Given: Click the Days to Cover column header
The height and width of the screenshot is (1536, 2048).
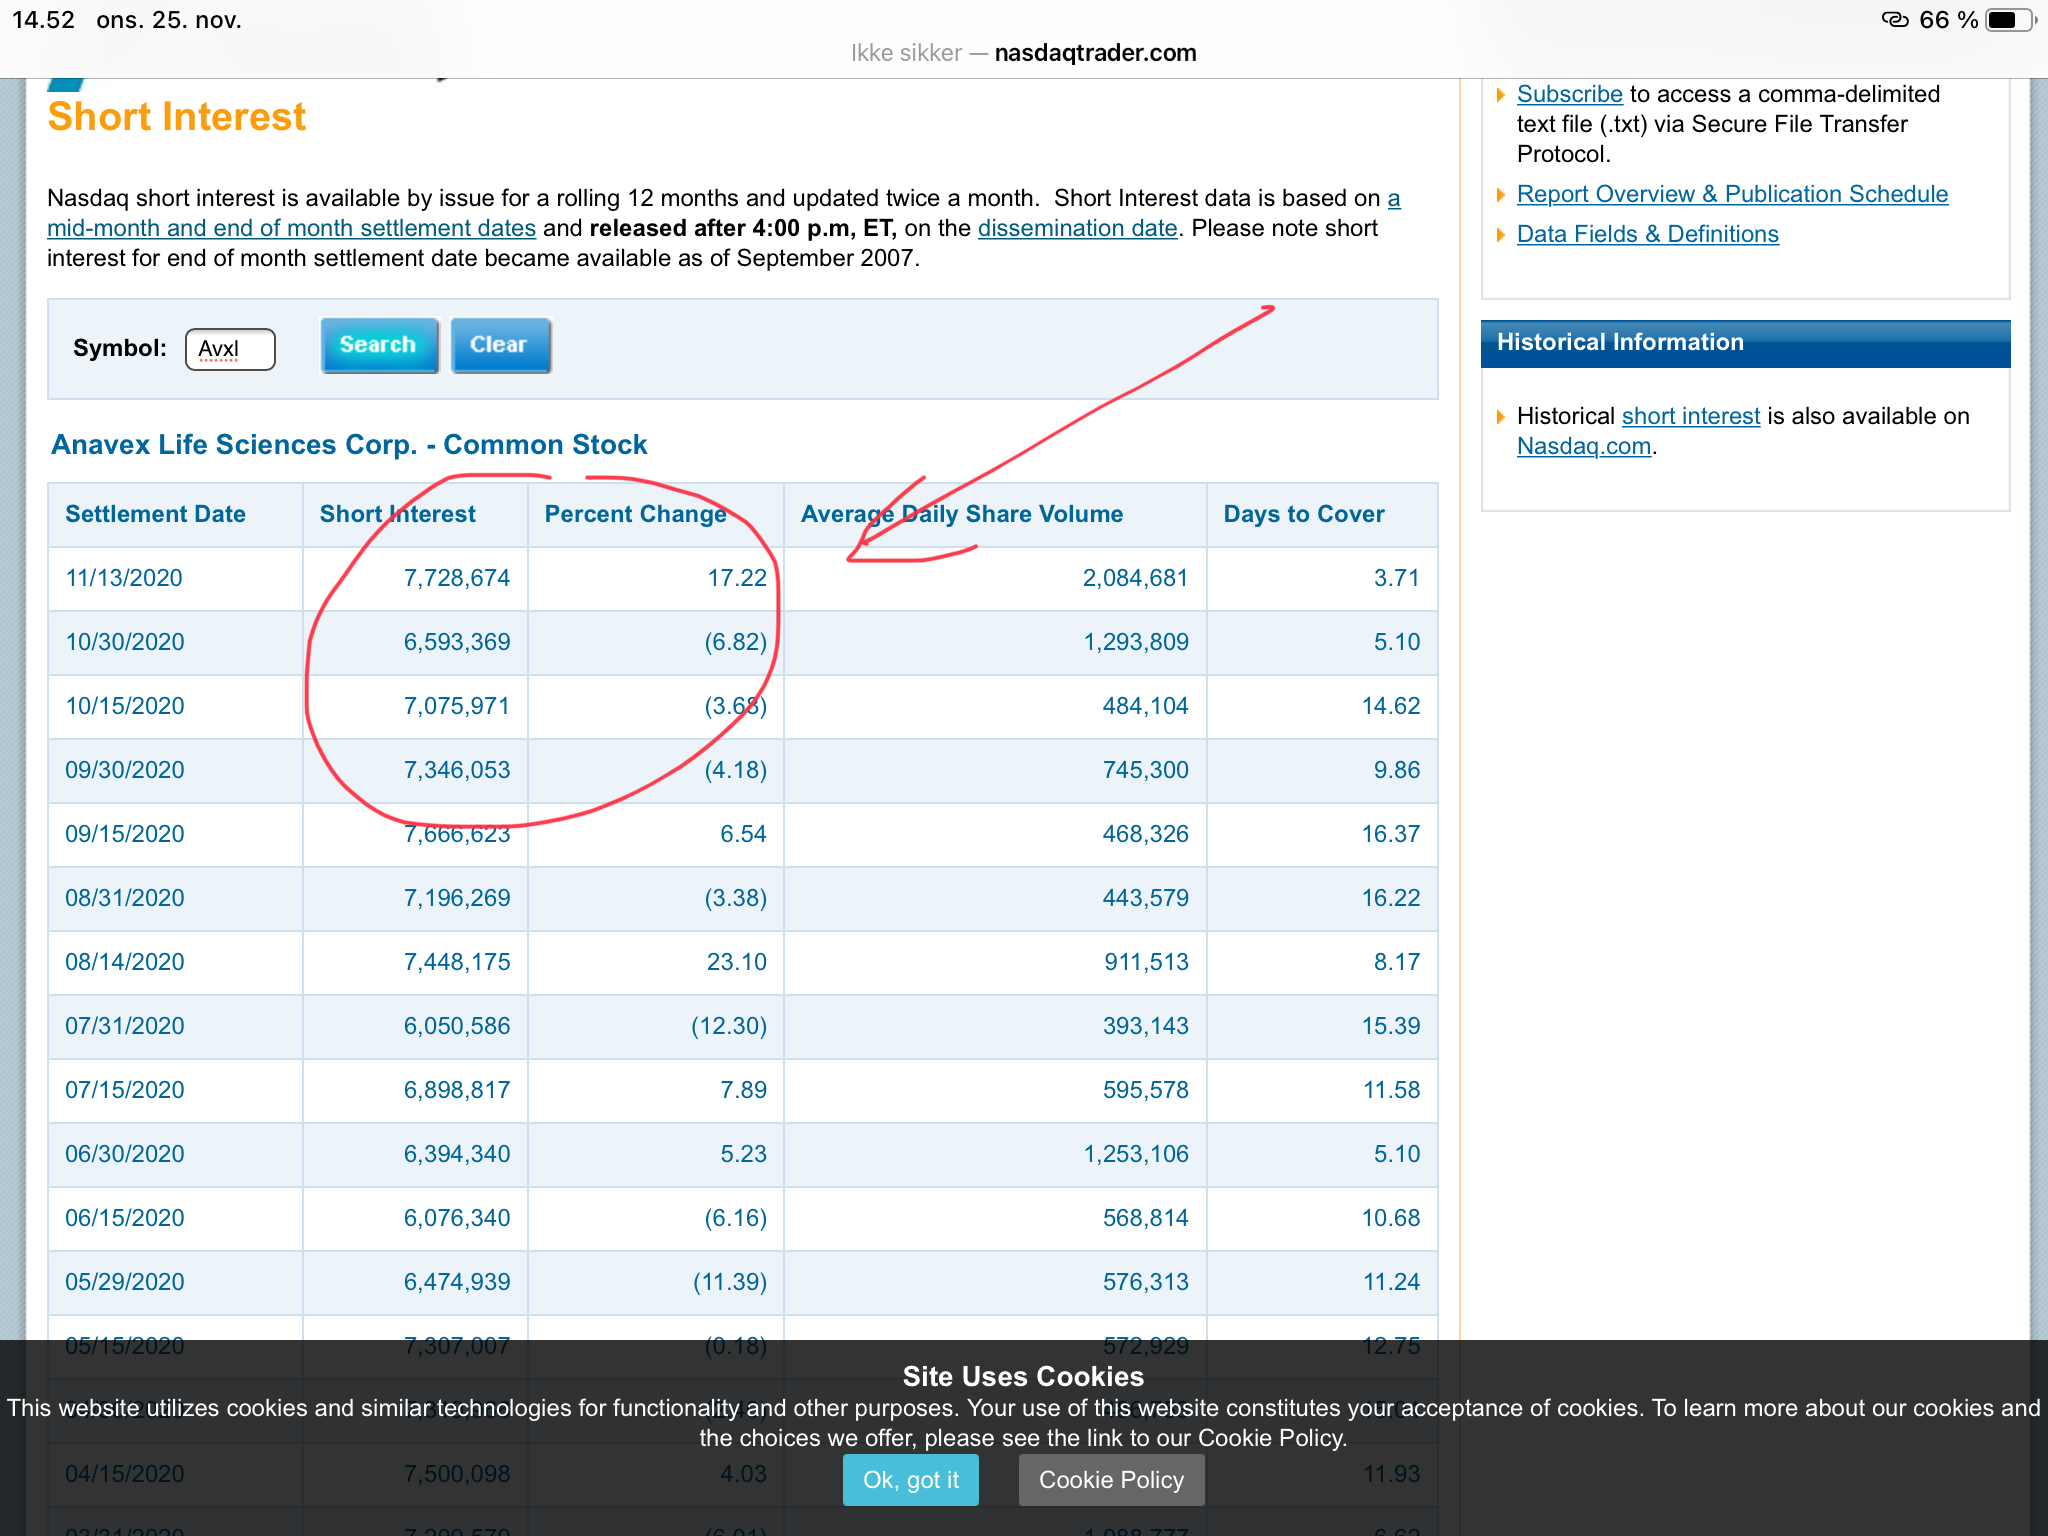Looking at the screenshot, I should tap(1304, 514).
